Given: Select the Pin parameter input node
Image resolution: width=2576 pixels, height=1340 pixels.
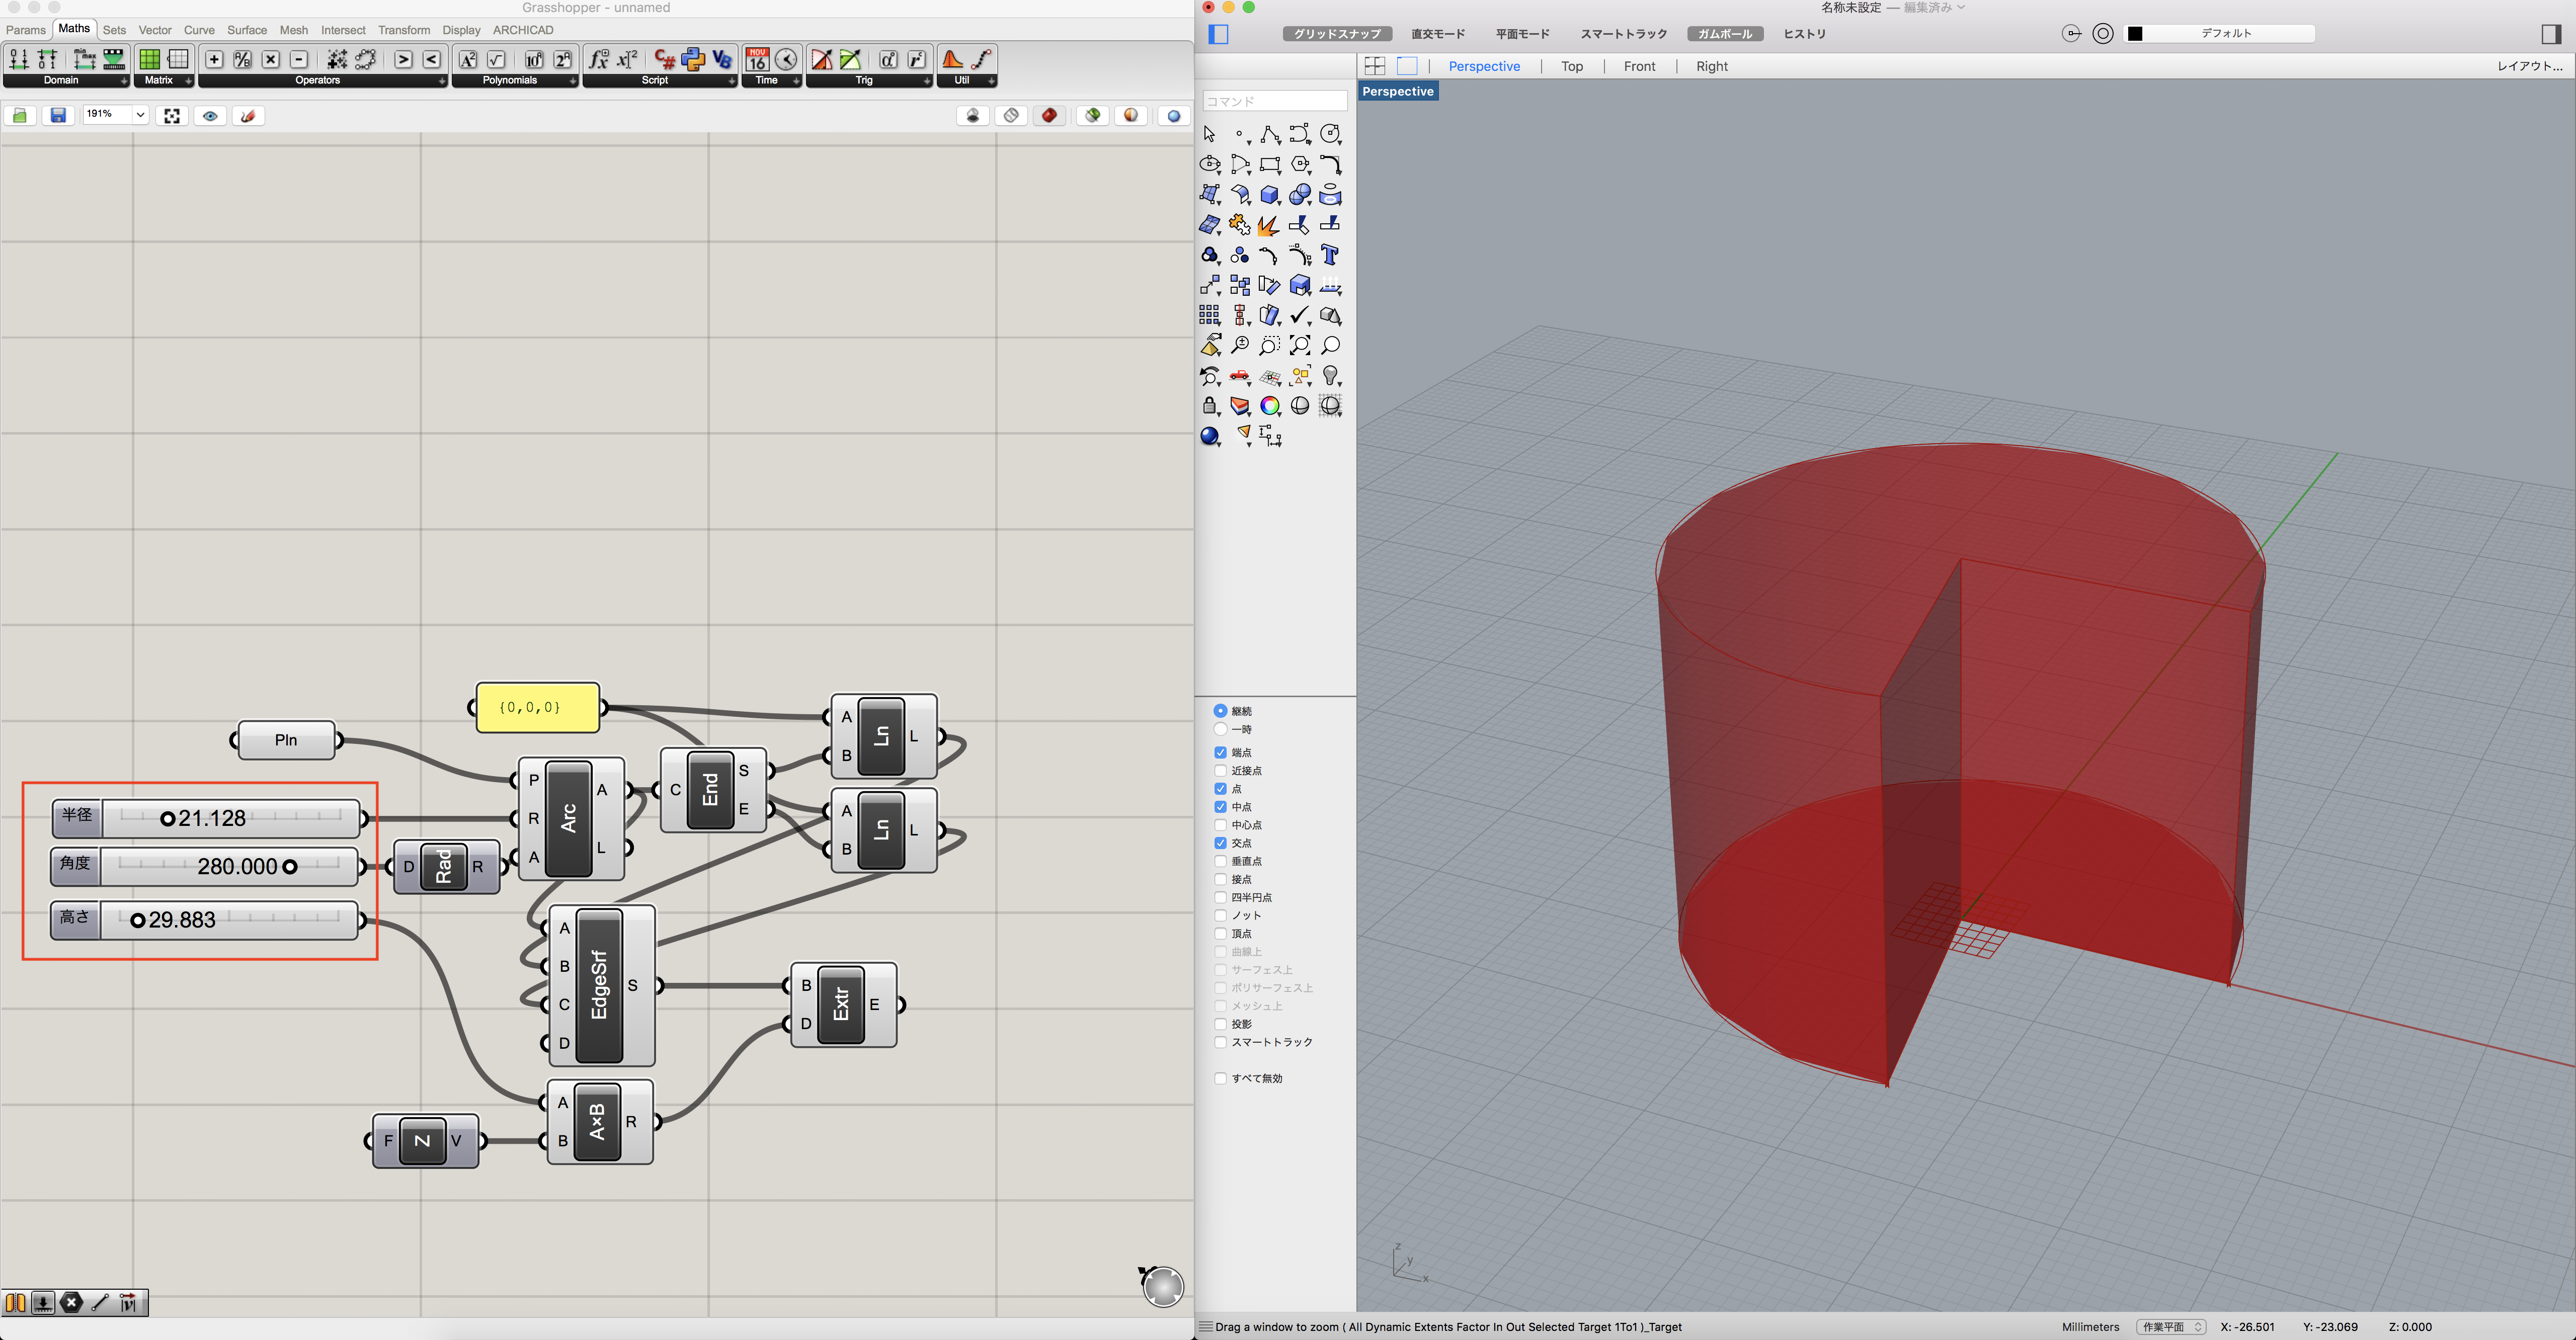Looking at the screenshot, I should [286, 739].
